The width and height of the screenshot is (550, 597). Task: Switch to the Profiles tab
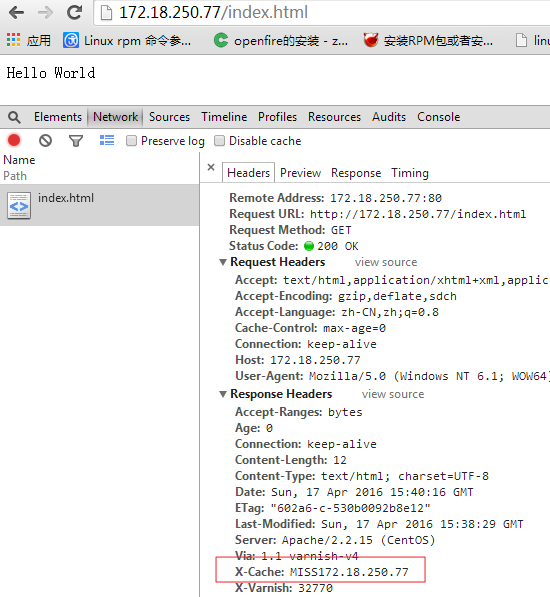(277, 117)
